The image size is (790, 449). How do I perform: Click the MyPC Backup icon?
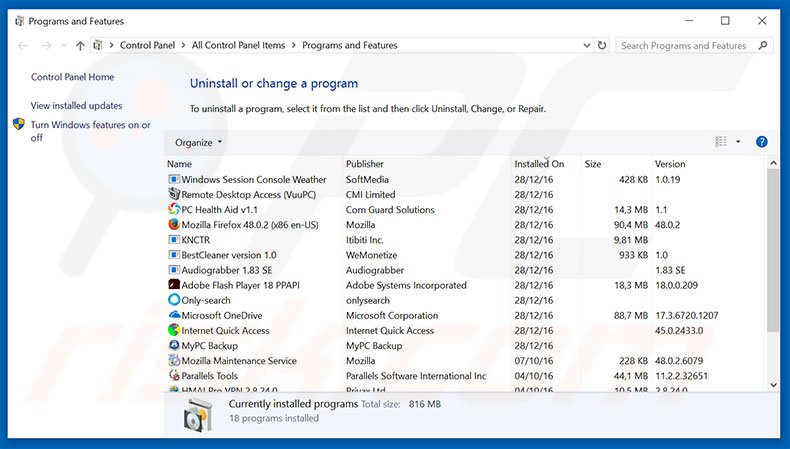click(x=174, y=345)
